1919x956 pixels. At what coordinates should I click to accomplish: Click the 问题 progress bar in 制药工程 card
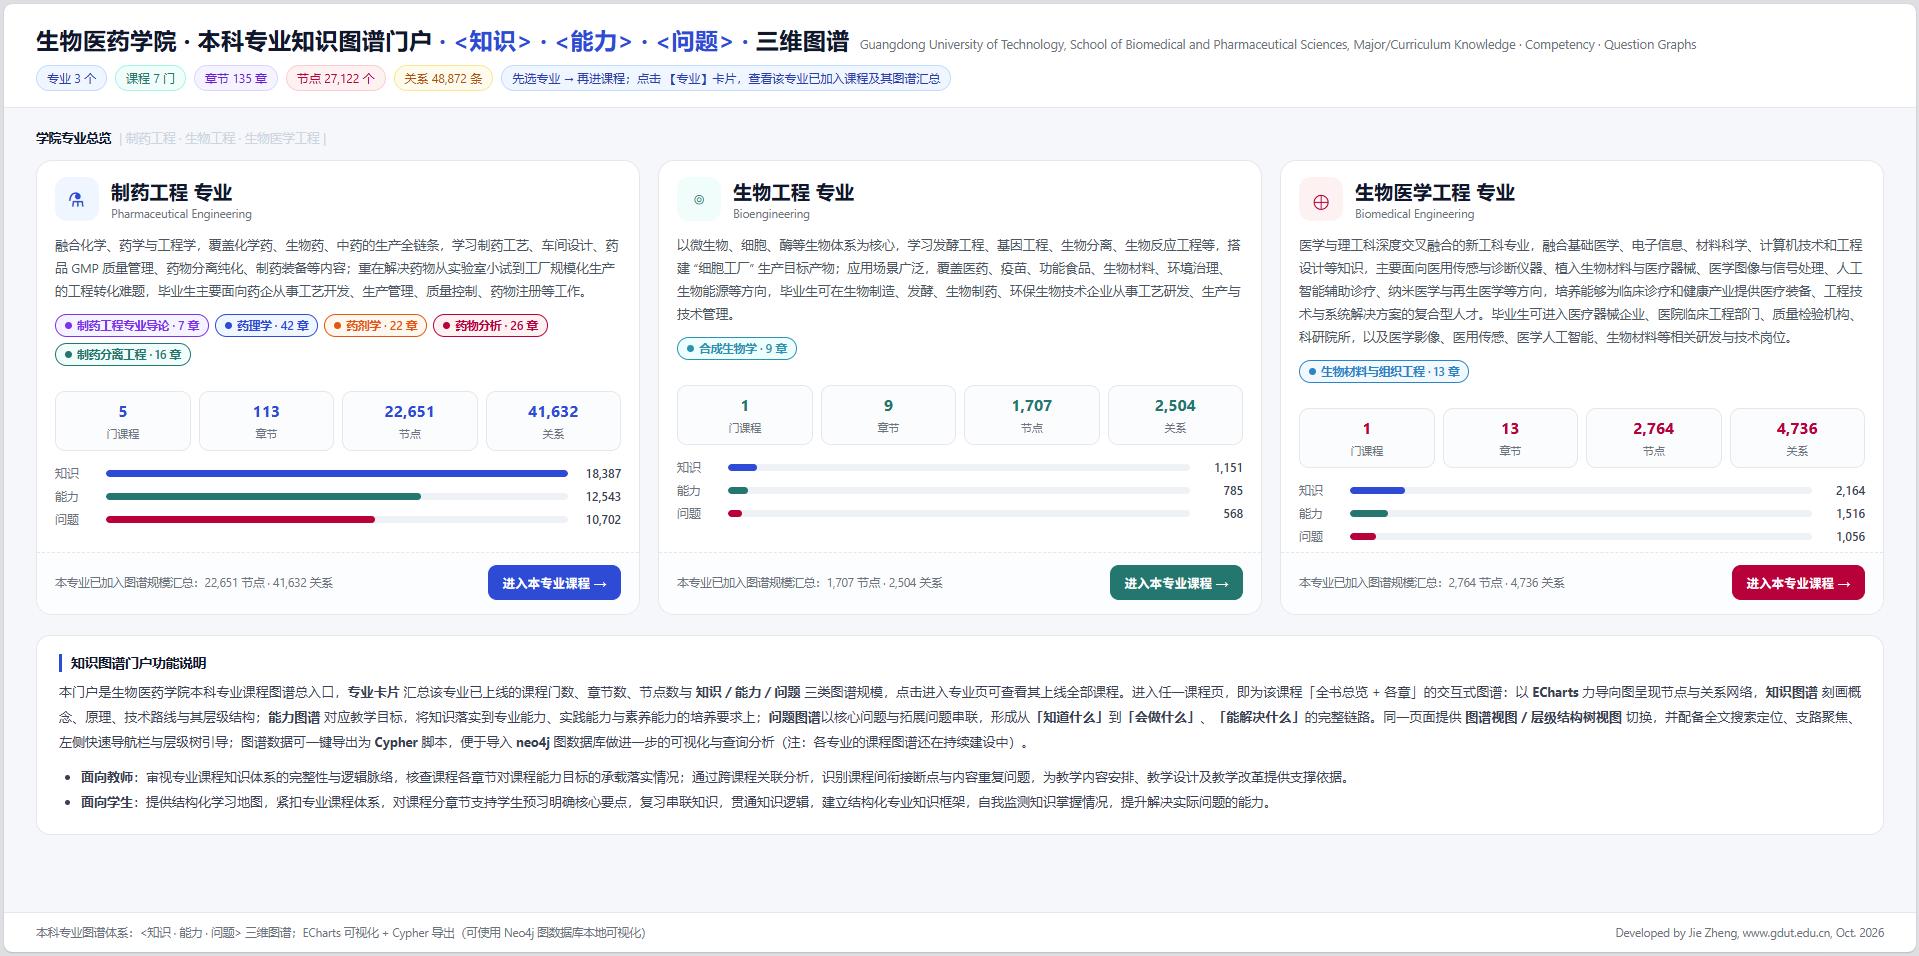tap(337, 519)
